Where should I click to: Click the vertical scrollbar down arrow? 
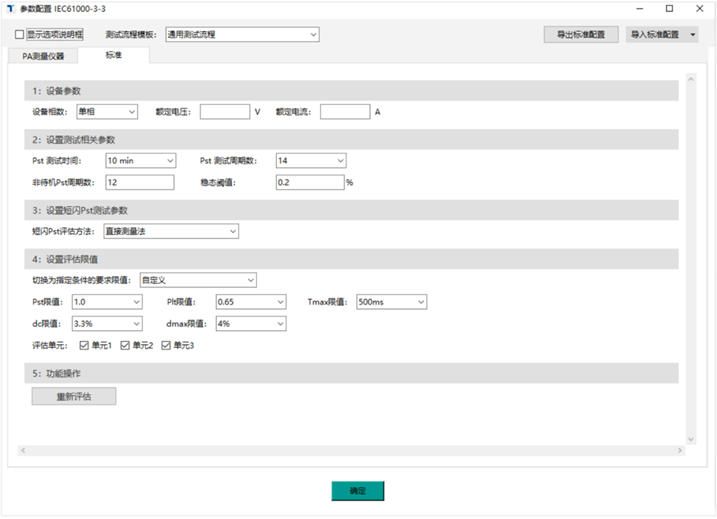(x=691, y=439)
